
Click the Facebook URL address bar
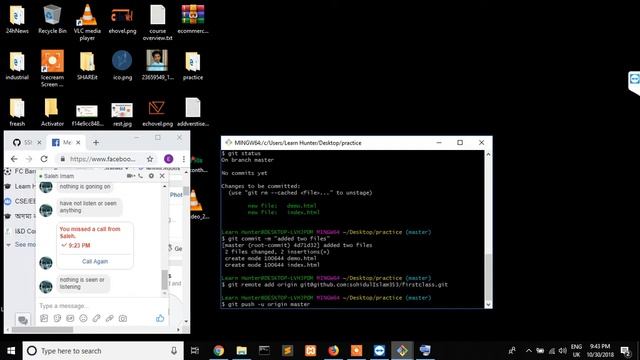click(102, 159)
